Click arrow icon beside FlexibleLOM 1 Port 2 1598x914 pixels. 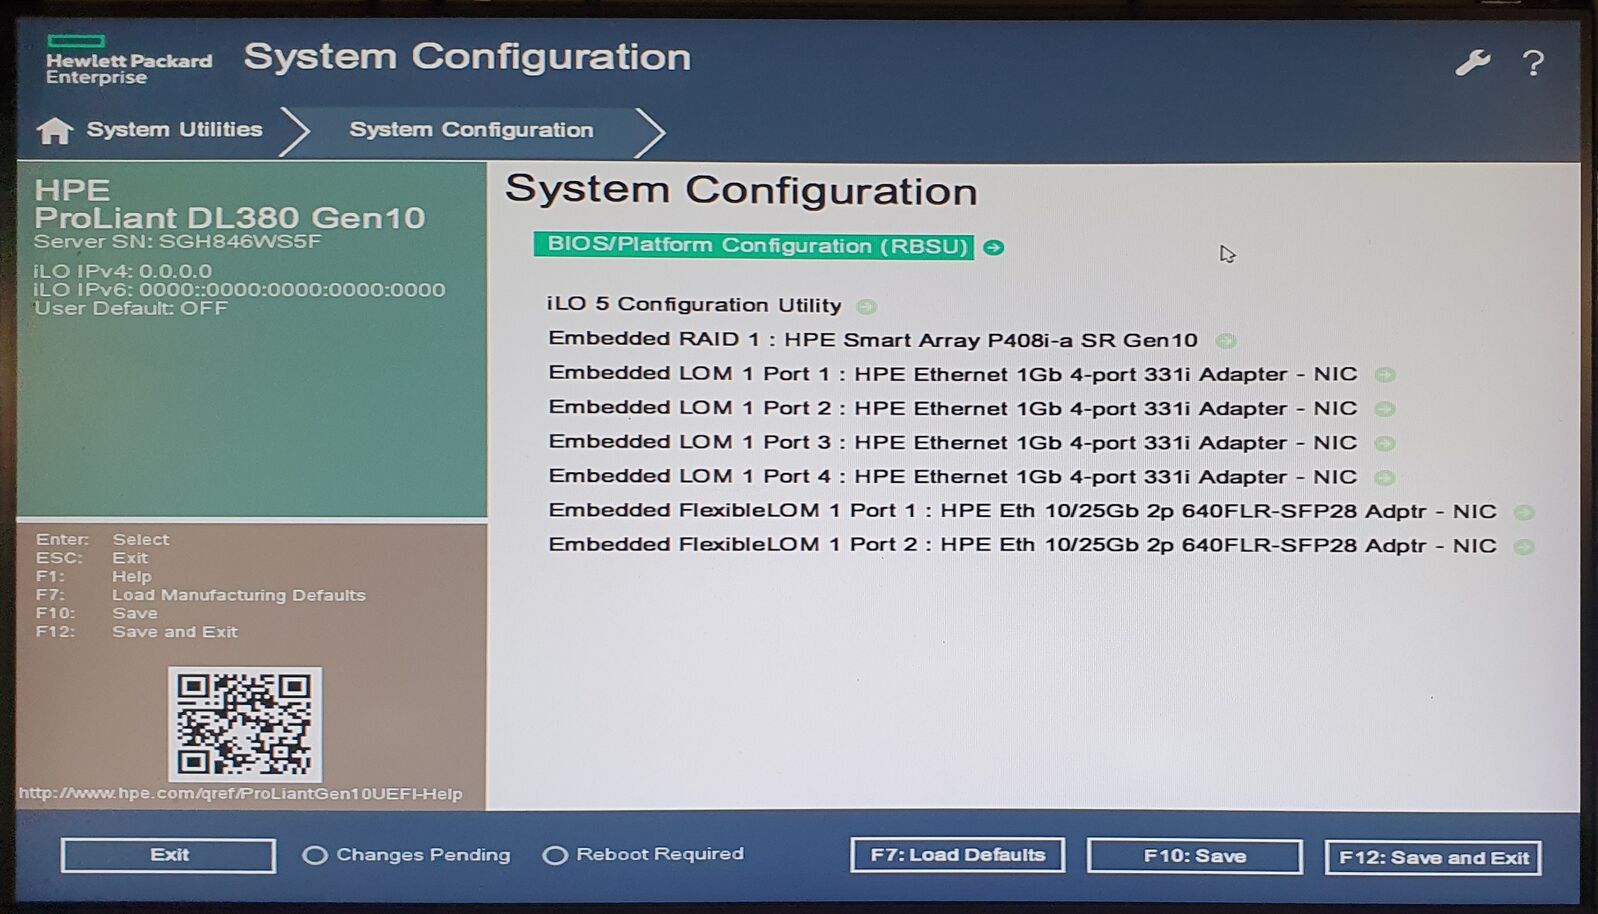coord(1523,547)
